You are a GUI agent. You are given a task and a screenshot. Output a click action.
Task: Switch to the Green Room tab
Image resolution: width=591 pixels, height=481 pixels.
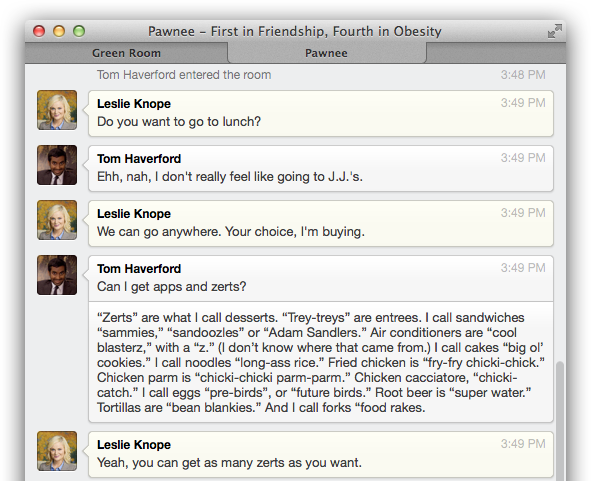tap(126, 53)
